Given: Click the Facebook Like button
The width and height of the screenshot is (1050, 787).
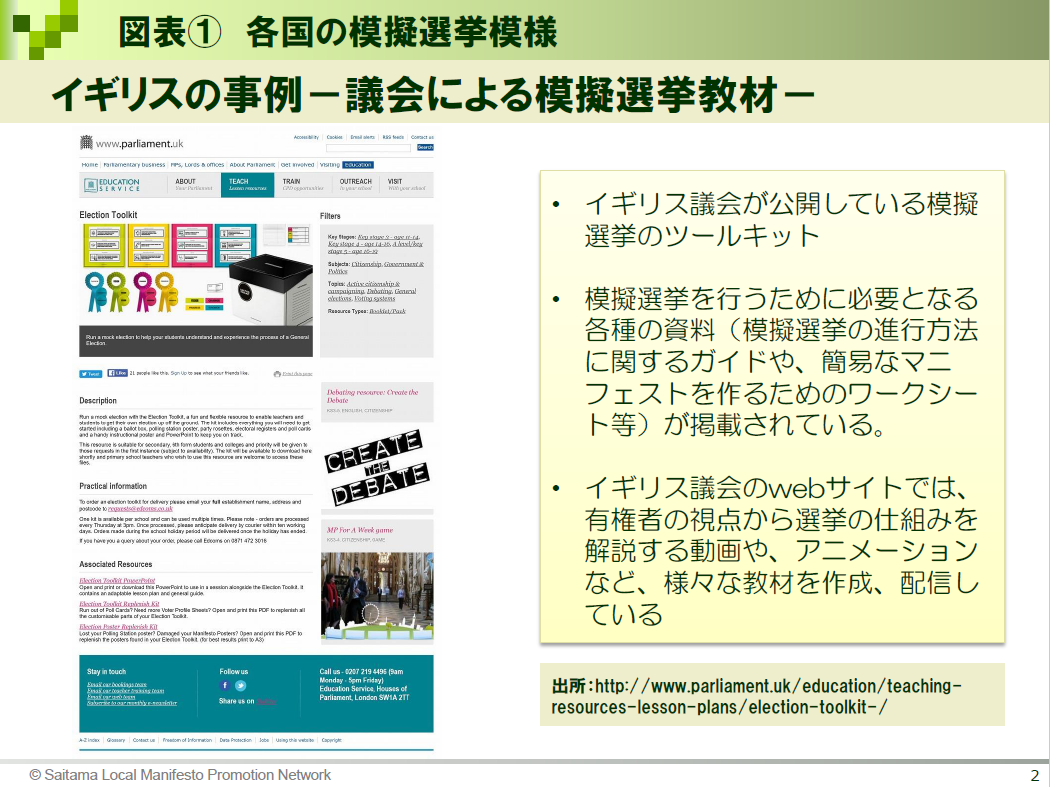Looking at the screenshot, I should point(118,373).
